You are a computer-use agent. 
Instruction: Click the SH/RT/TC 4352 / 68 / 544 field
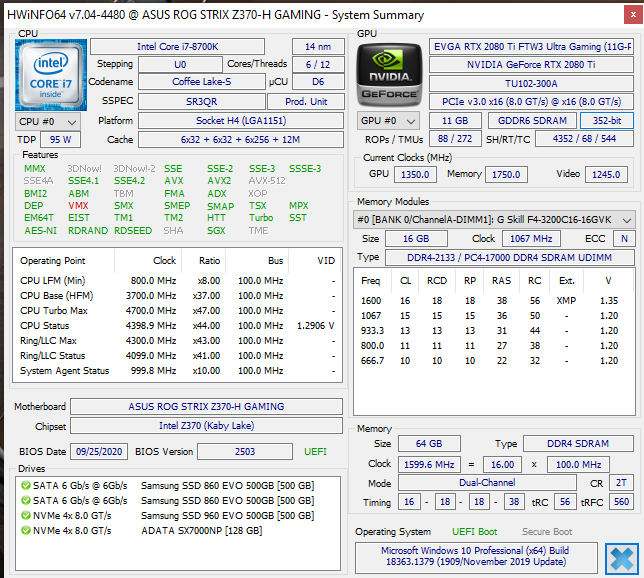pyautogui.click(x=584, y=139)
